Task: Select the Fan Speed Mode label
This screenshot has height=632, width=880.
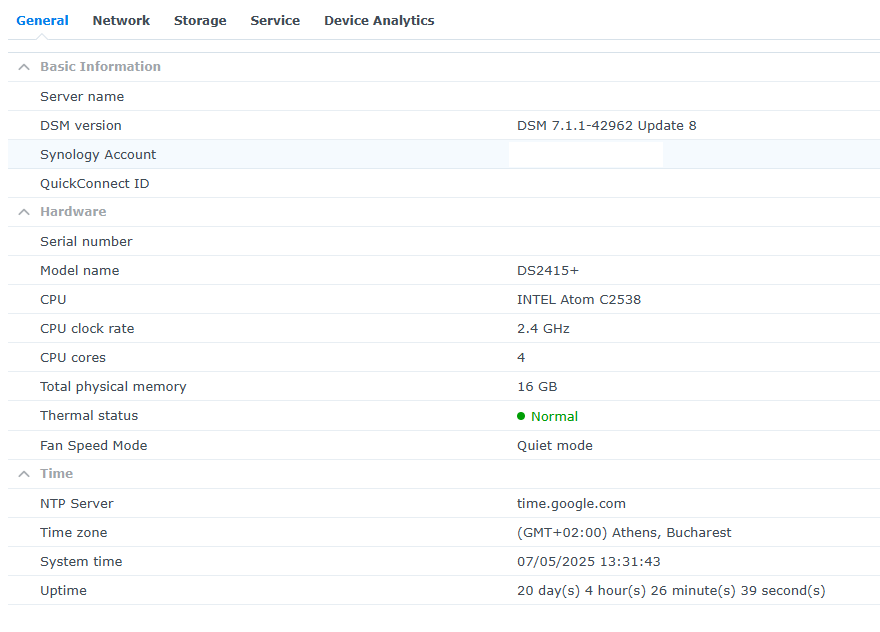Action: point(93,446)
